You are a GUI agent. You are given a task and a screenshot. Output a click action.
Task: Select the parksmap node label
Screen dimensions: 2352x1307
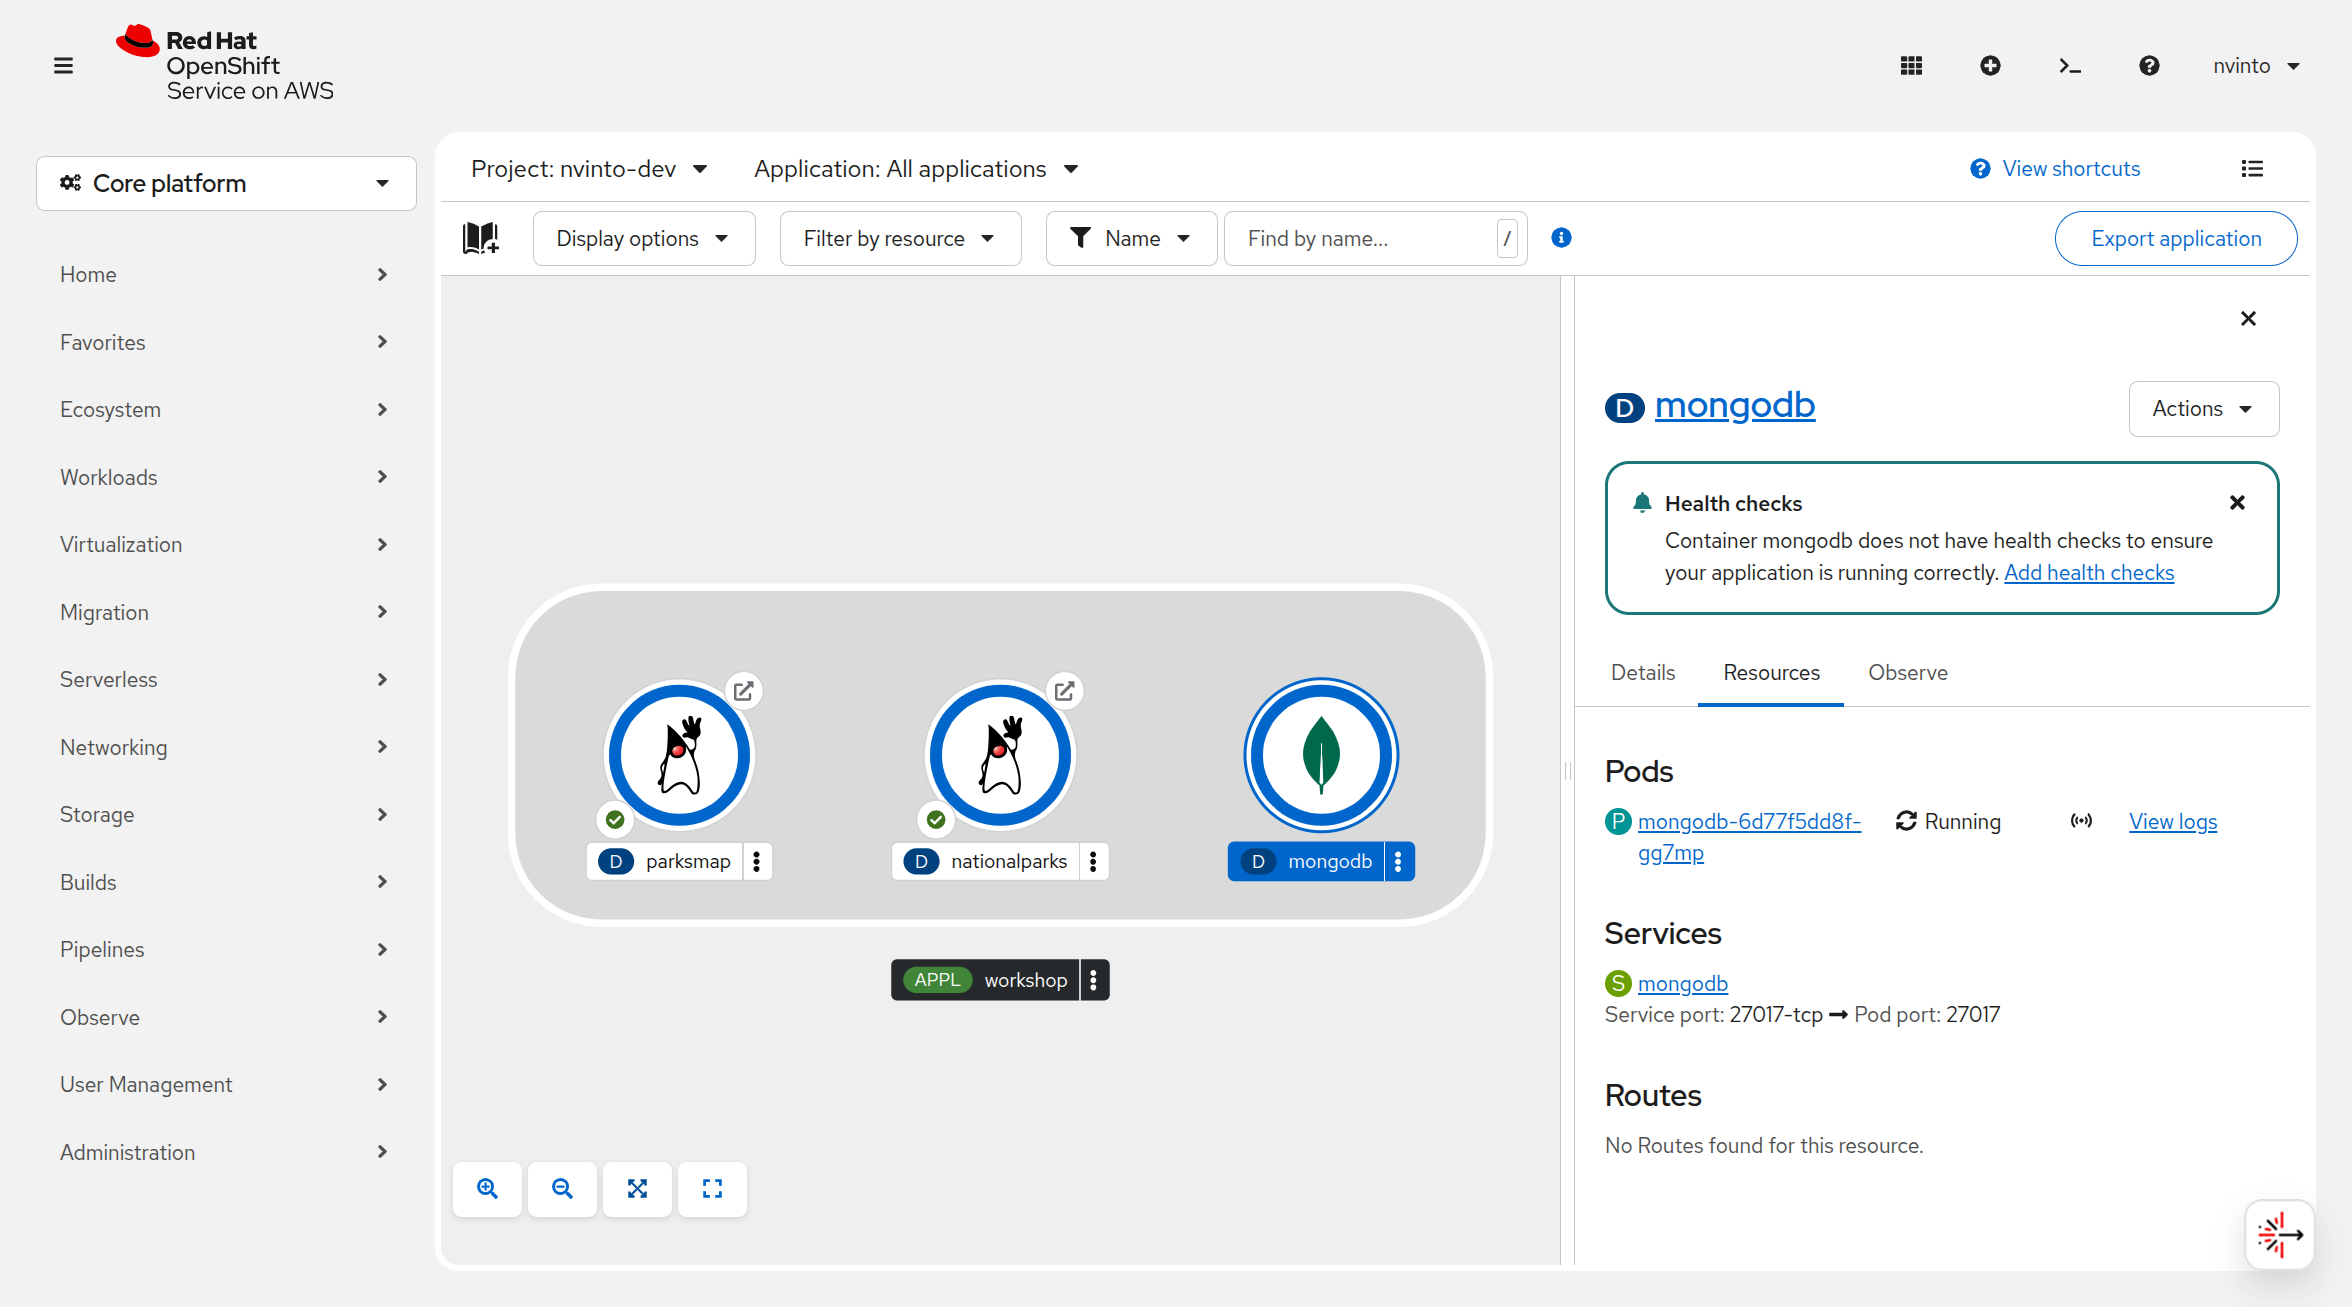click(664, 861)
